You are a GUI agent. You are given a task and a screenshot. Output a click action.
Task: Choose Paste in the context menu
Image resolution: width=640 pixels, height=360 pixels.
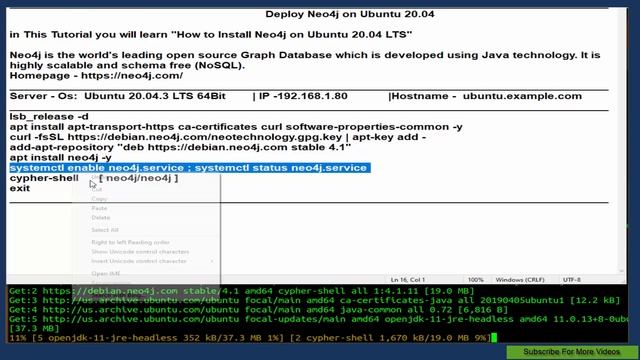pos(99,208)
